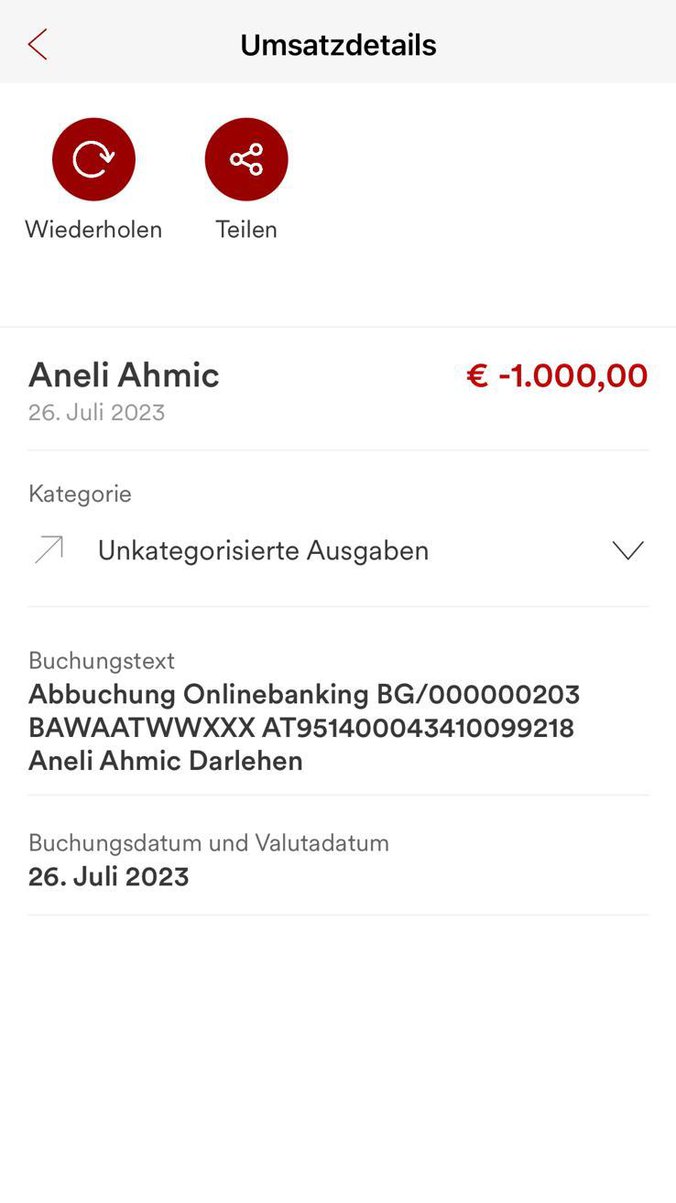Expand the Kategorie dropdown chevron
Image resolution: width=676 pixels, height=1203 pixels.
pyautogui.click(x=627, y=550)
